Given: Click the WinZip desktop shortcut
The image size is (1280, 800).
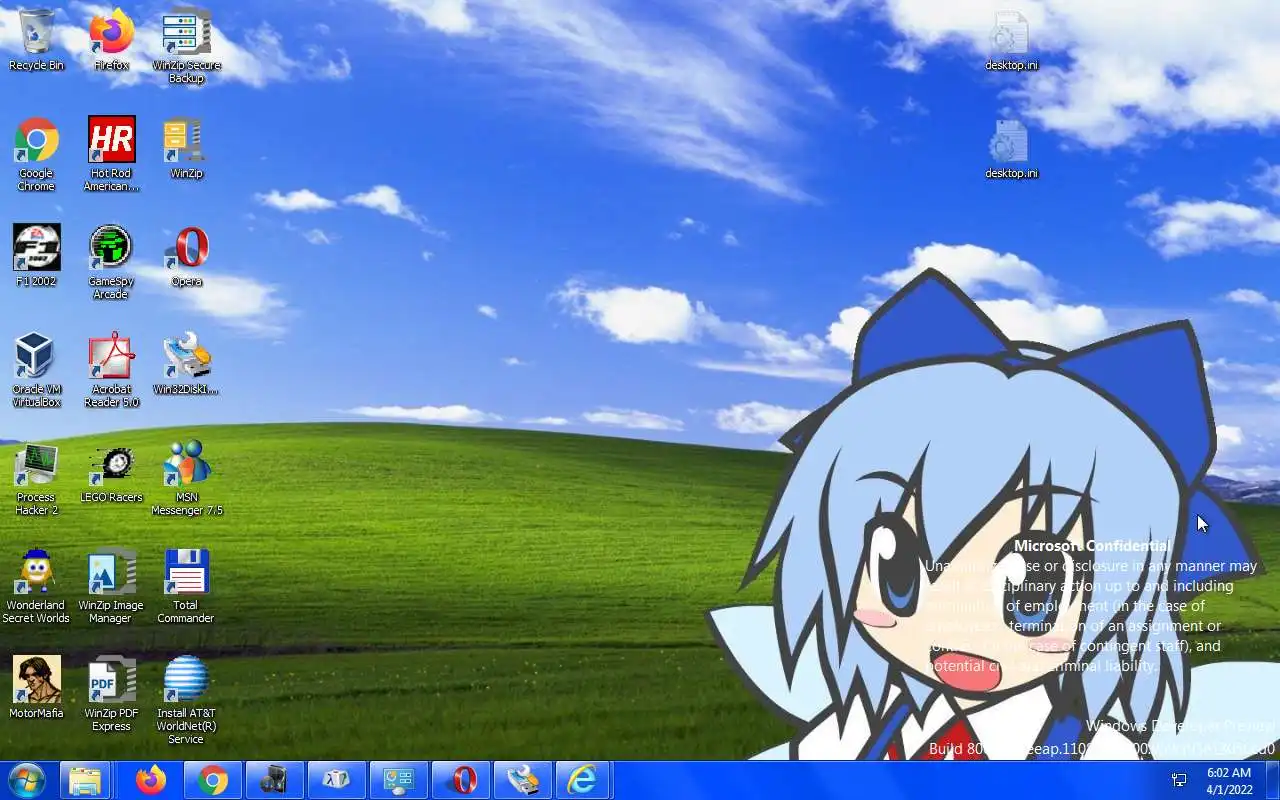Looking at the screenshot, I should [x=186, y=148].
